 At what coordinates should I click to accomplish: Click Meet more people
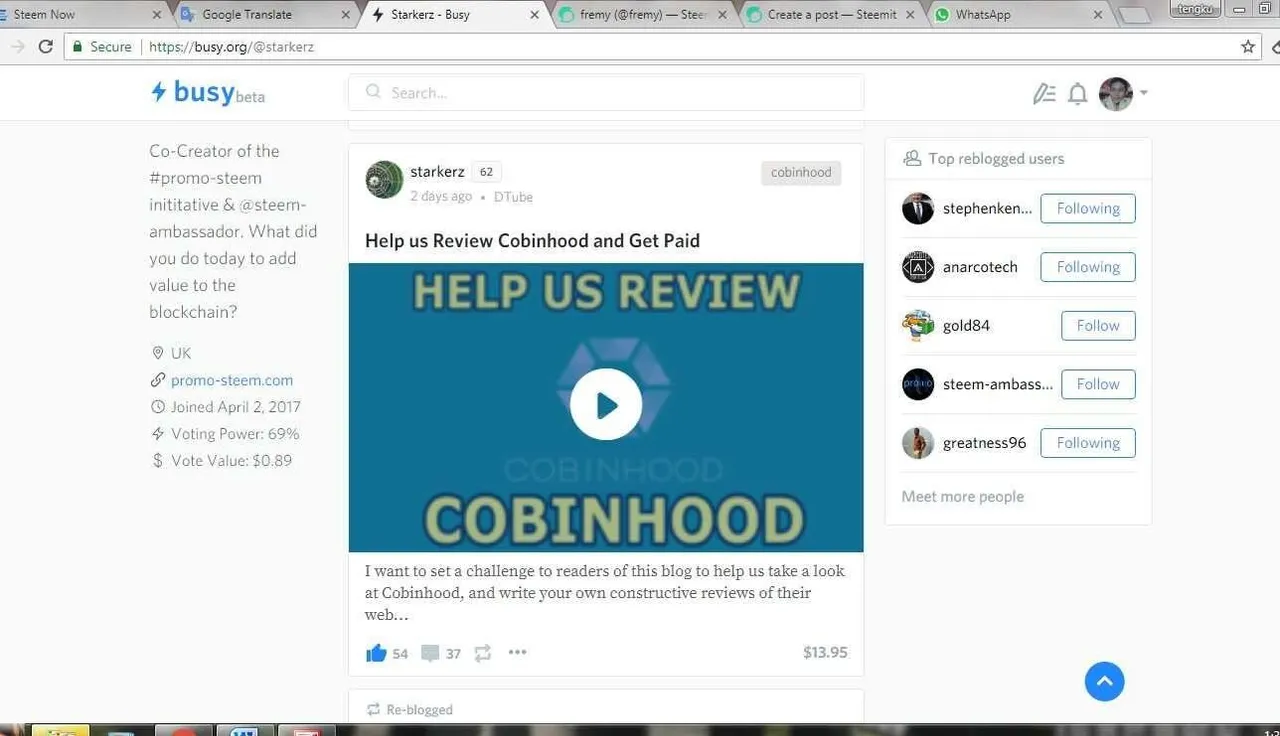[962, 496]
